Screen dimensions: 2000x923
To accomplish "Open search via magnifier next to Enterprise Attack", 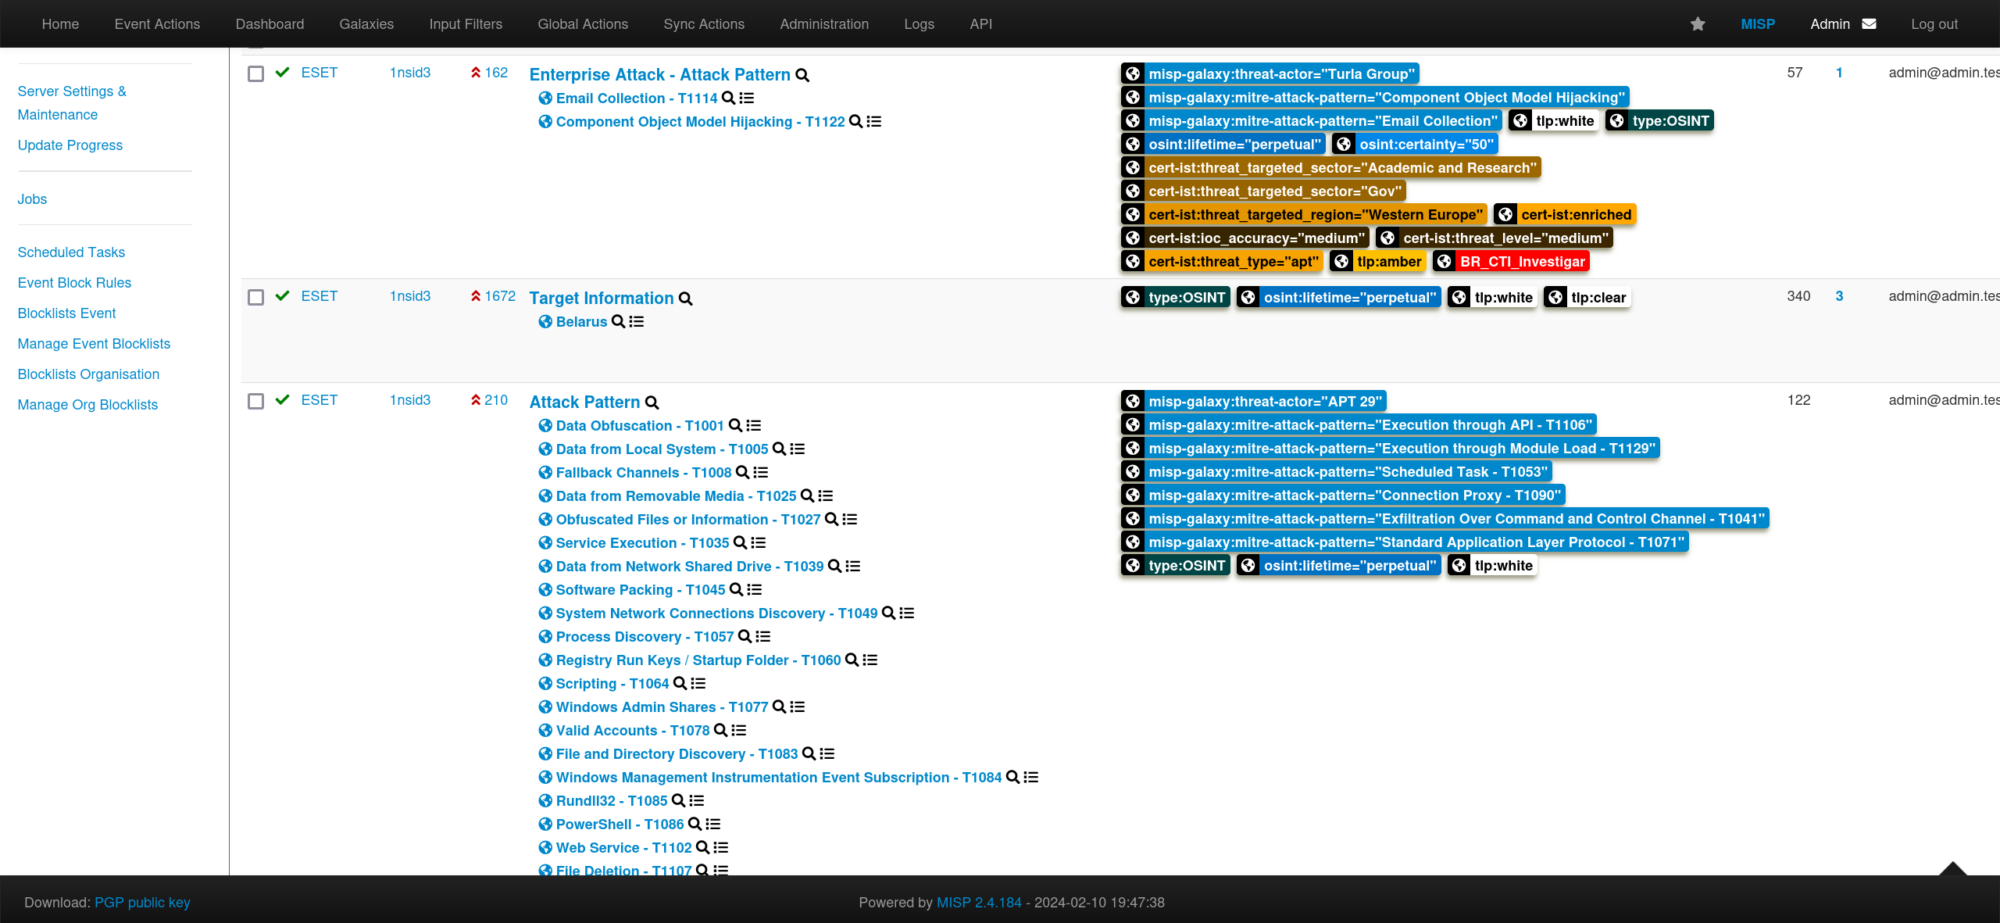I will 802,74.
